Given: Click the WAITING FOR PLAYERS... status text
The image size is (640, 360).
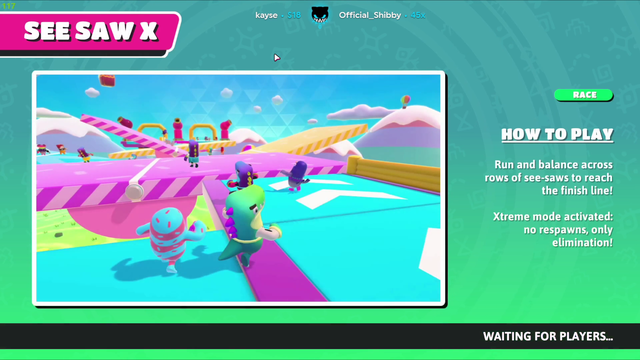Looking at the screenshot, I should click(x=548, y=336).
